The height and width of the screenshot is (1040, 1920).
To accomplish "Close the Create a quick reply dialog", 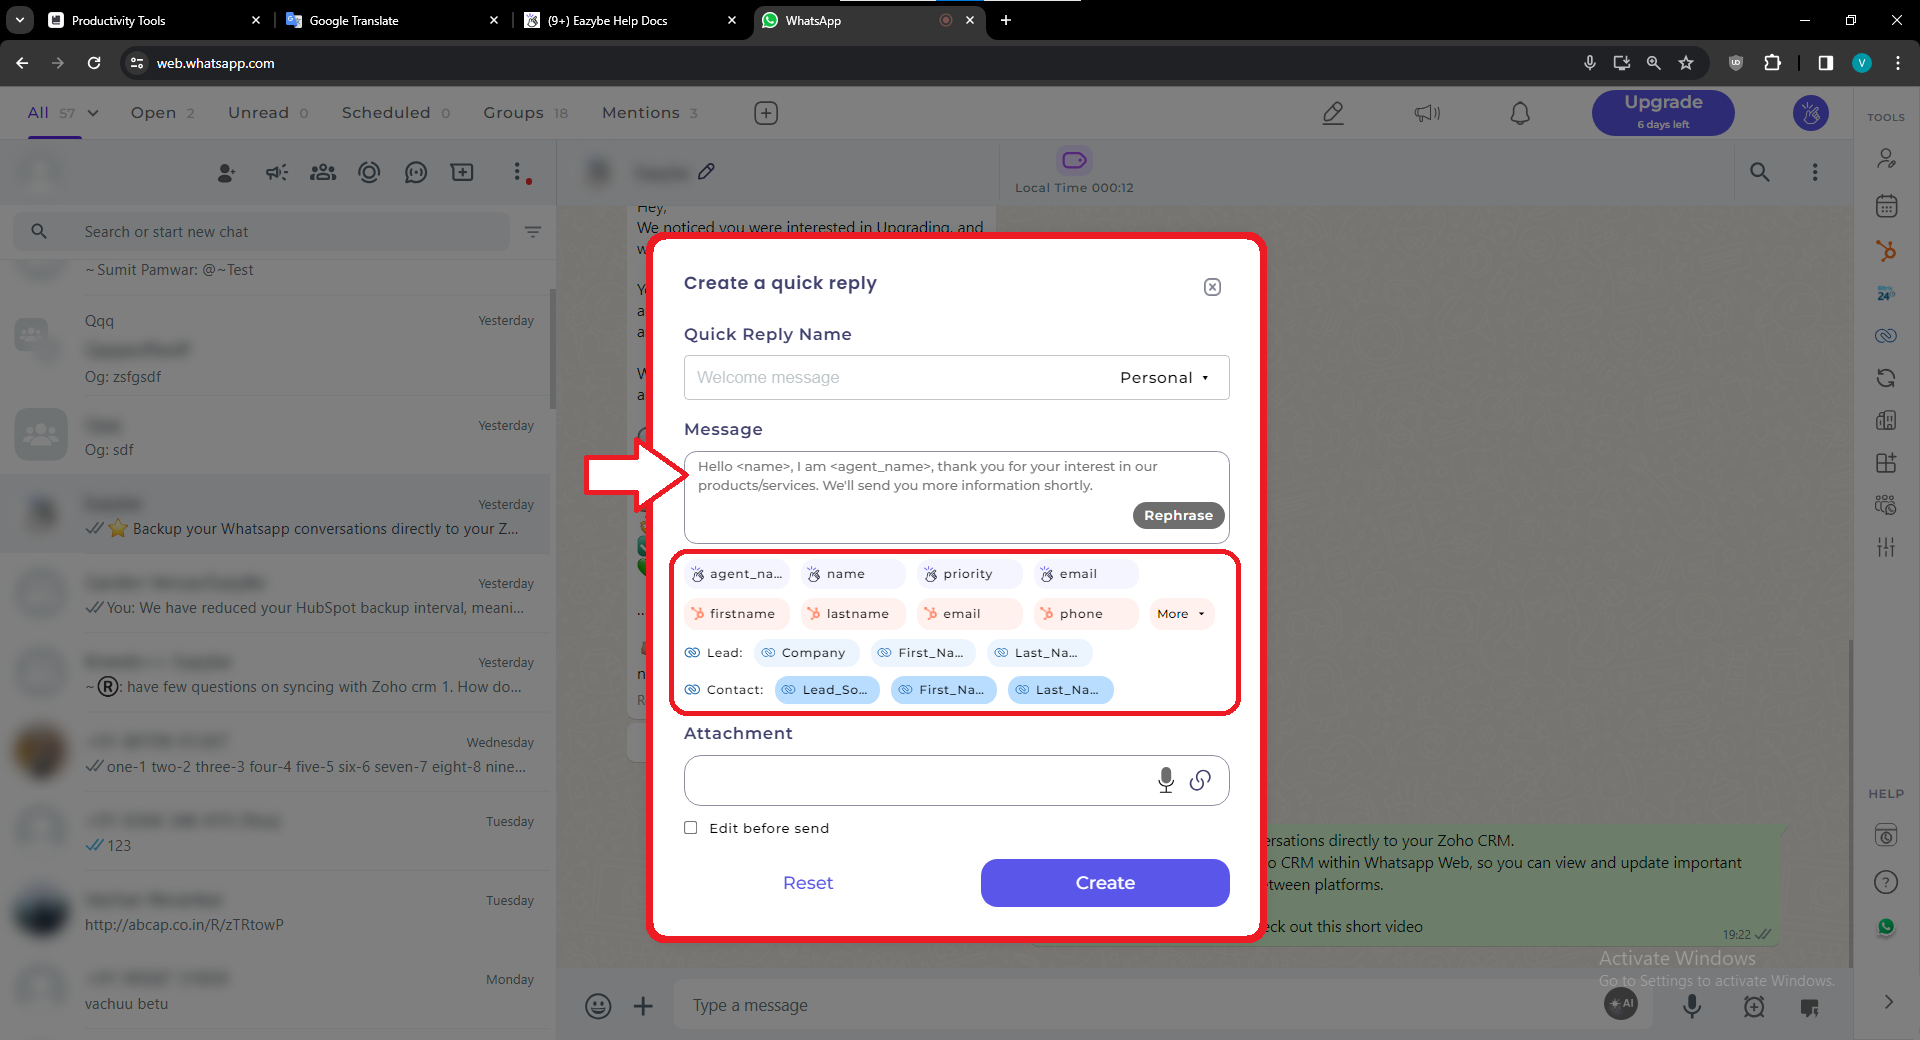I will point(1212,287).
